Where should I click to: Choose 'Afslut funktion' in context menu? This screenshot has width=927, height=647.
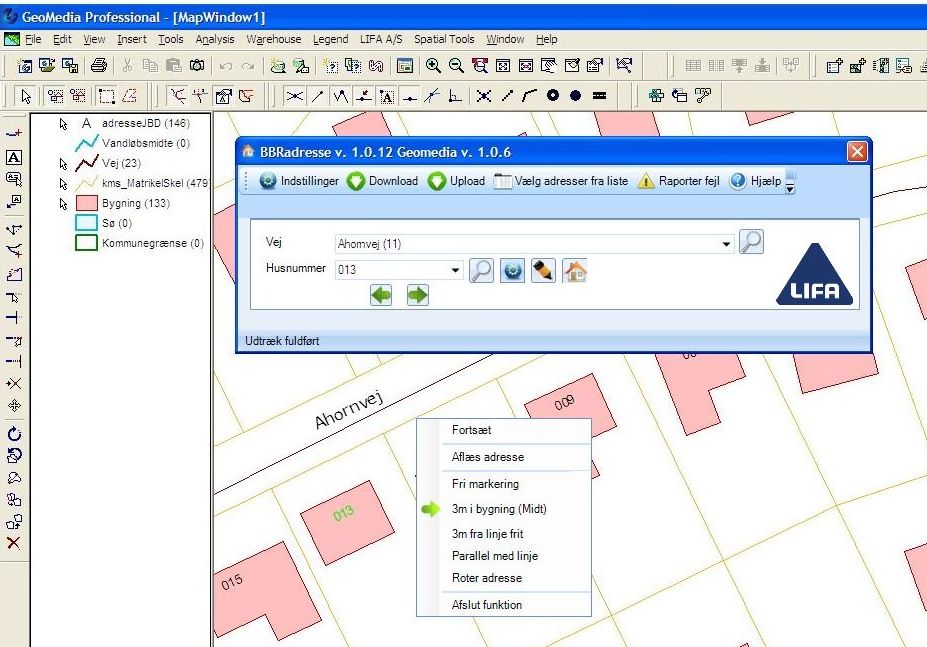click(504, 604)
